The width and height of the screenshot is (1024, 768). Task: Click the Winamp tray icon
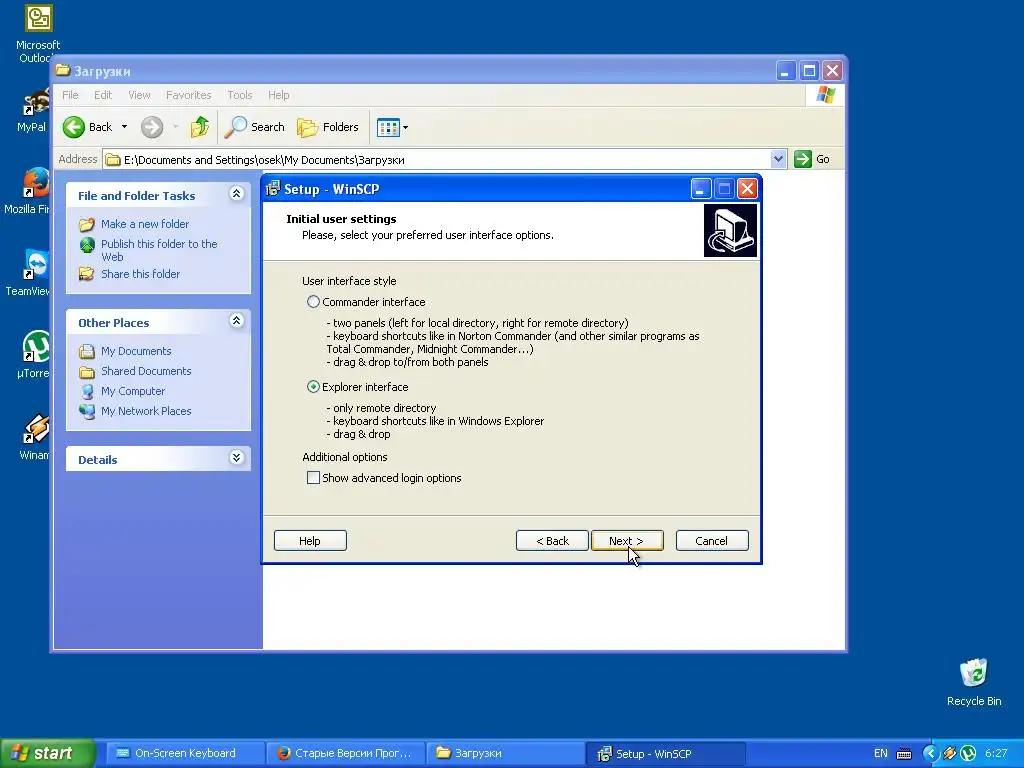[950, 753]
